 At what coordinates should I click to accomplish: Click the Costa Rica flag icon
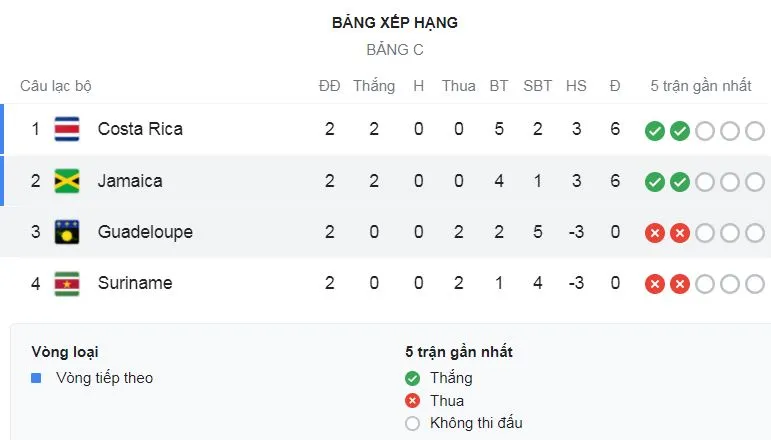pyautogui.click(x=67, y=129)
